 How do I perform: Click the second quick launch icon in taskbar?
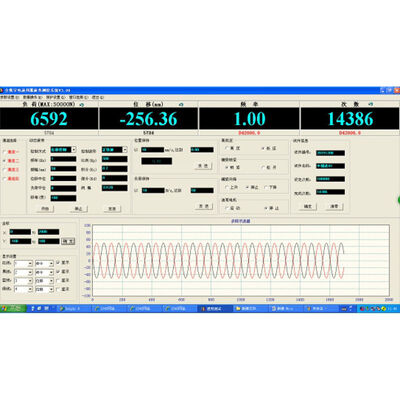coord(39,309)
